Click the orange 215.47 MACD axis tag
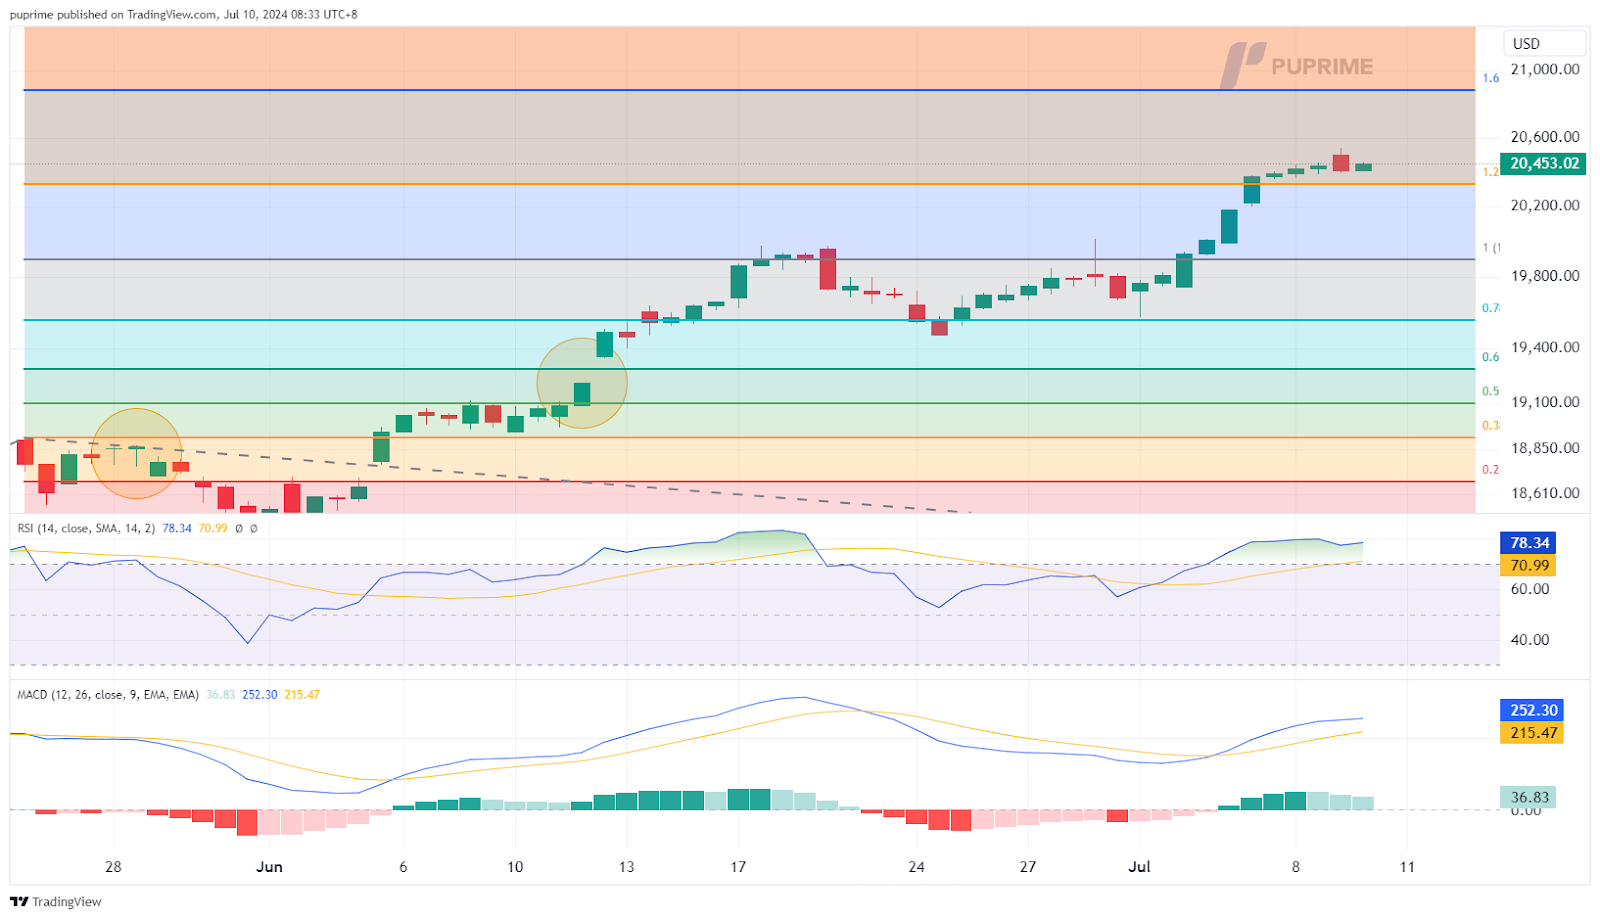Image resolution: width=1600 pixels, height=919 pixels. [x=1532, y=732]
